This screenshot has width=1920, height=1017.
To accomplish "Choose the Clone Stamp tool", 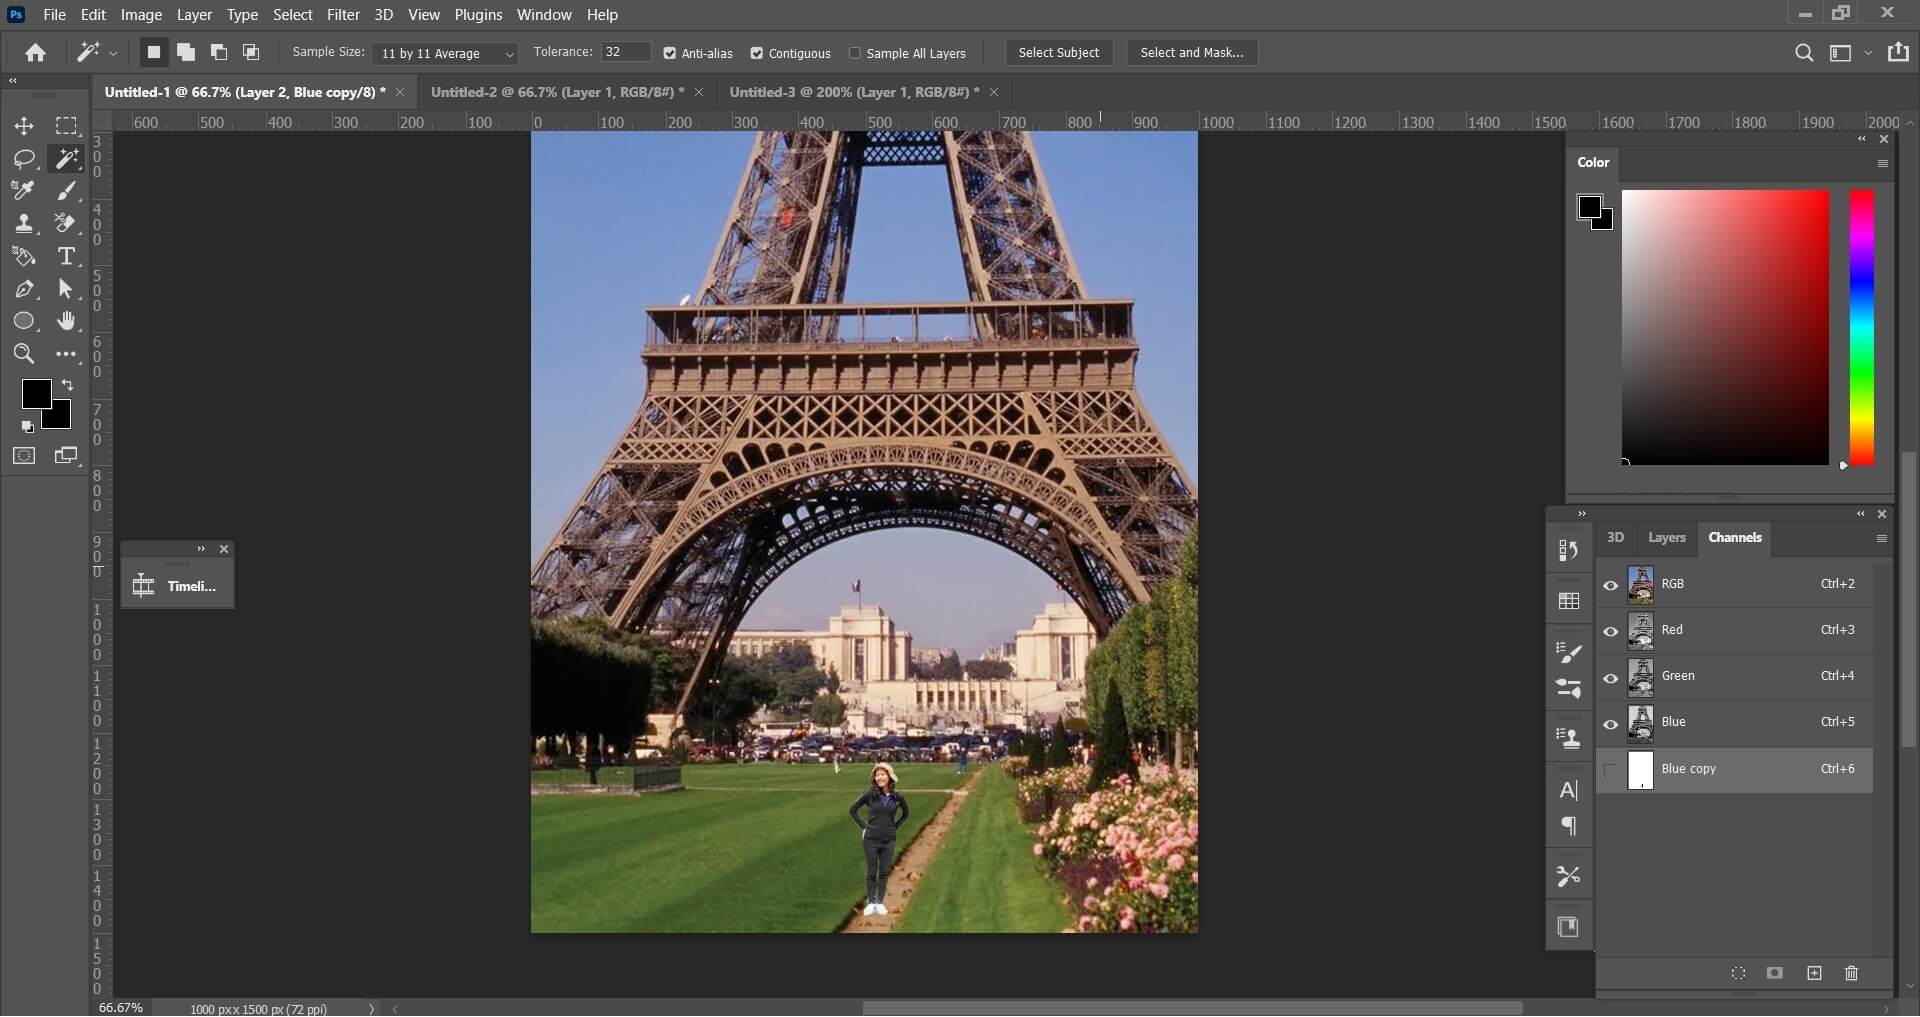I will (24, 224).
